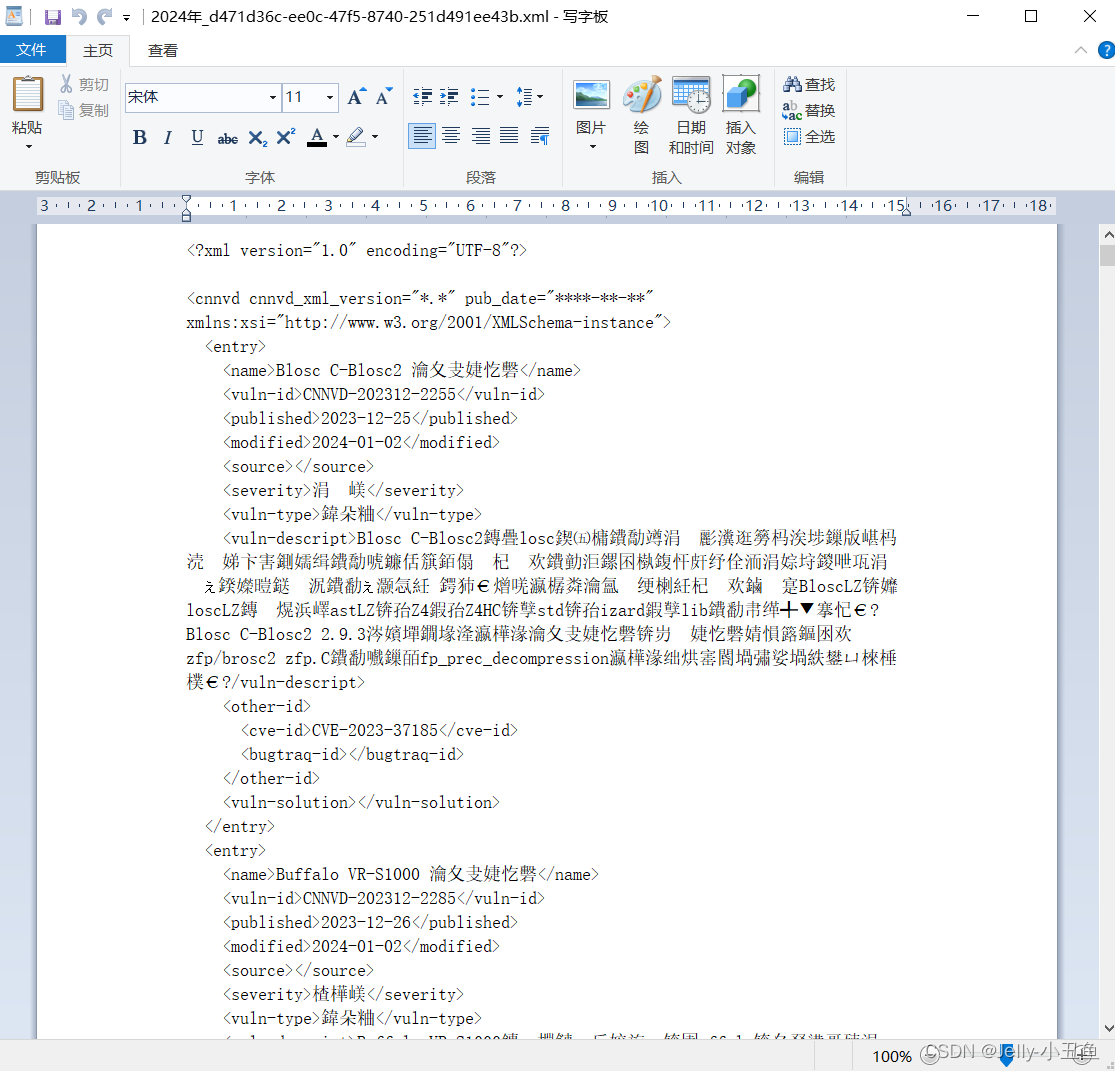The width and height of the screenshot is (1115, 1071).
Task: Align text left
Action: 422,135
